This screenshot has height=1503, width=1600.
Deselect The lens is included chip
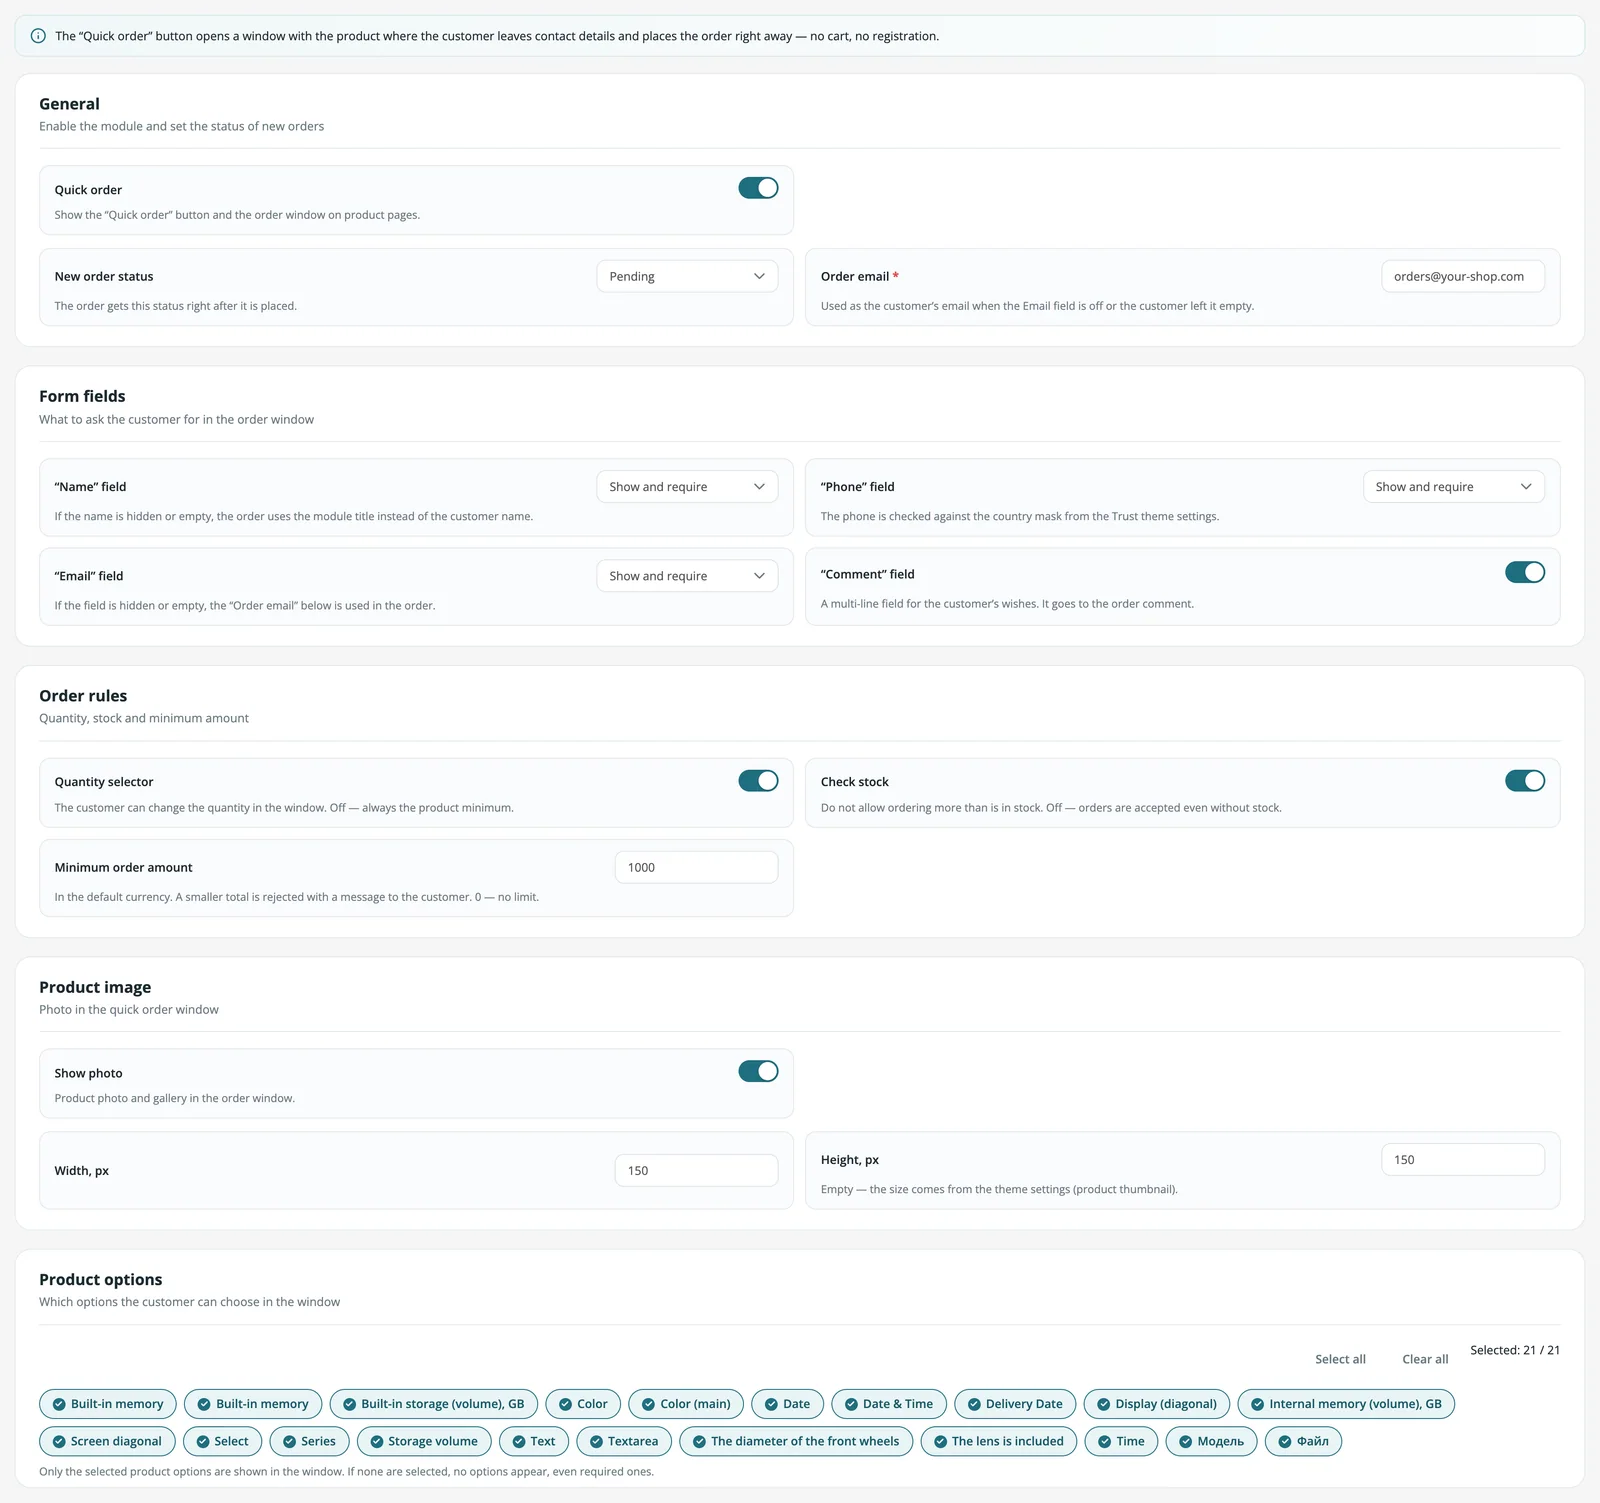(x=999, y=1441)
